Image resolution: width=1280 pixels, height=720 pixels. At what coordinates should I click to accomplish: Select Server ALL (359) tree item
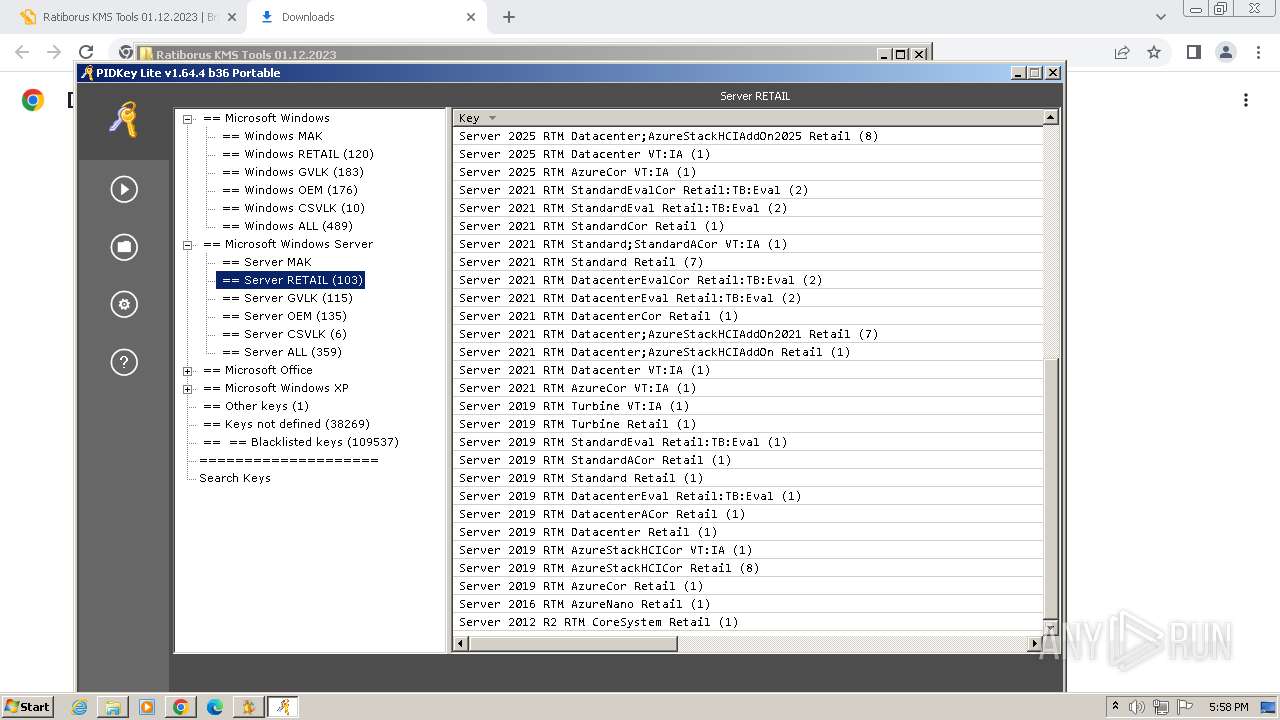(x=281, y=352)
